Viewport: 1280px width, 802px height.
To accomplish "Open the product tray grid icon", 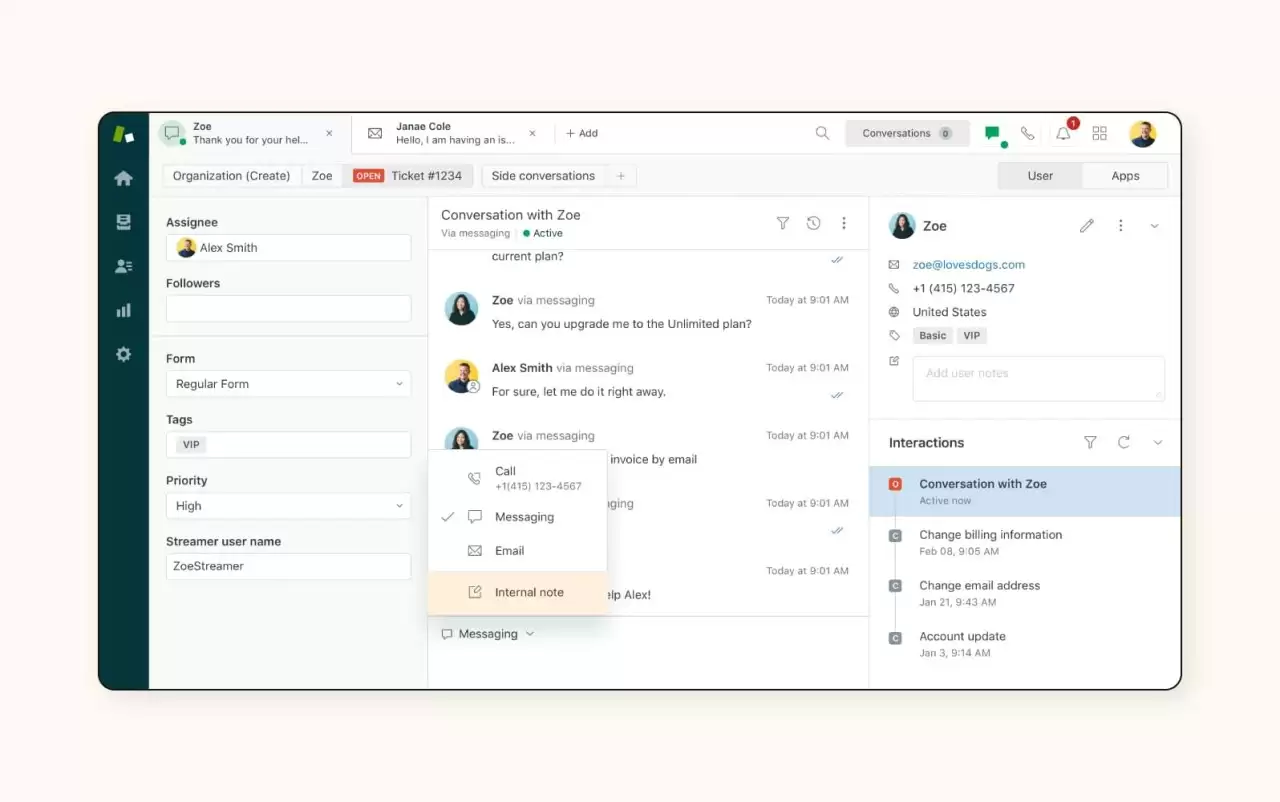I will pos(1099,133).
